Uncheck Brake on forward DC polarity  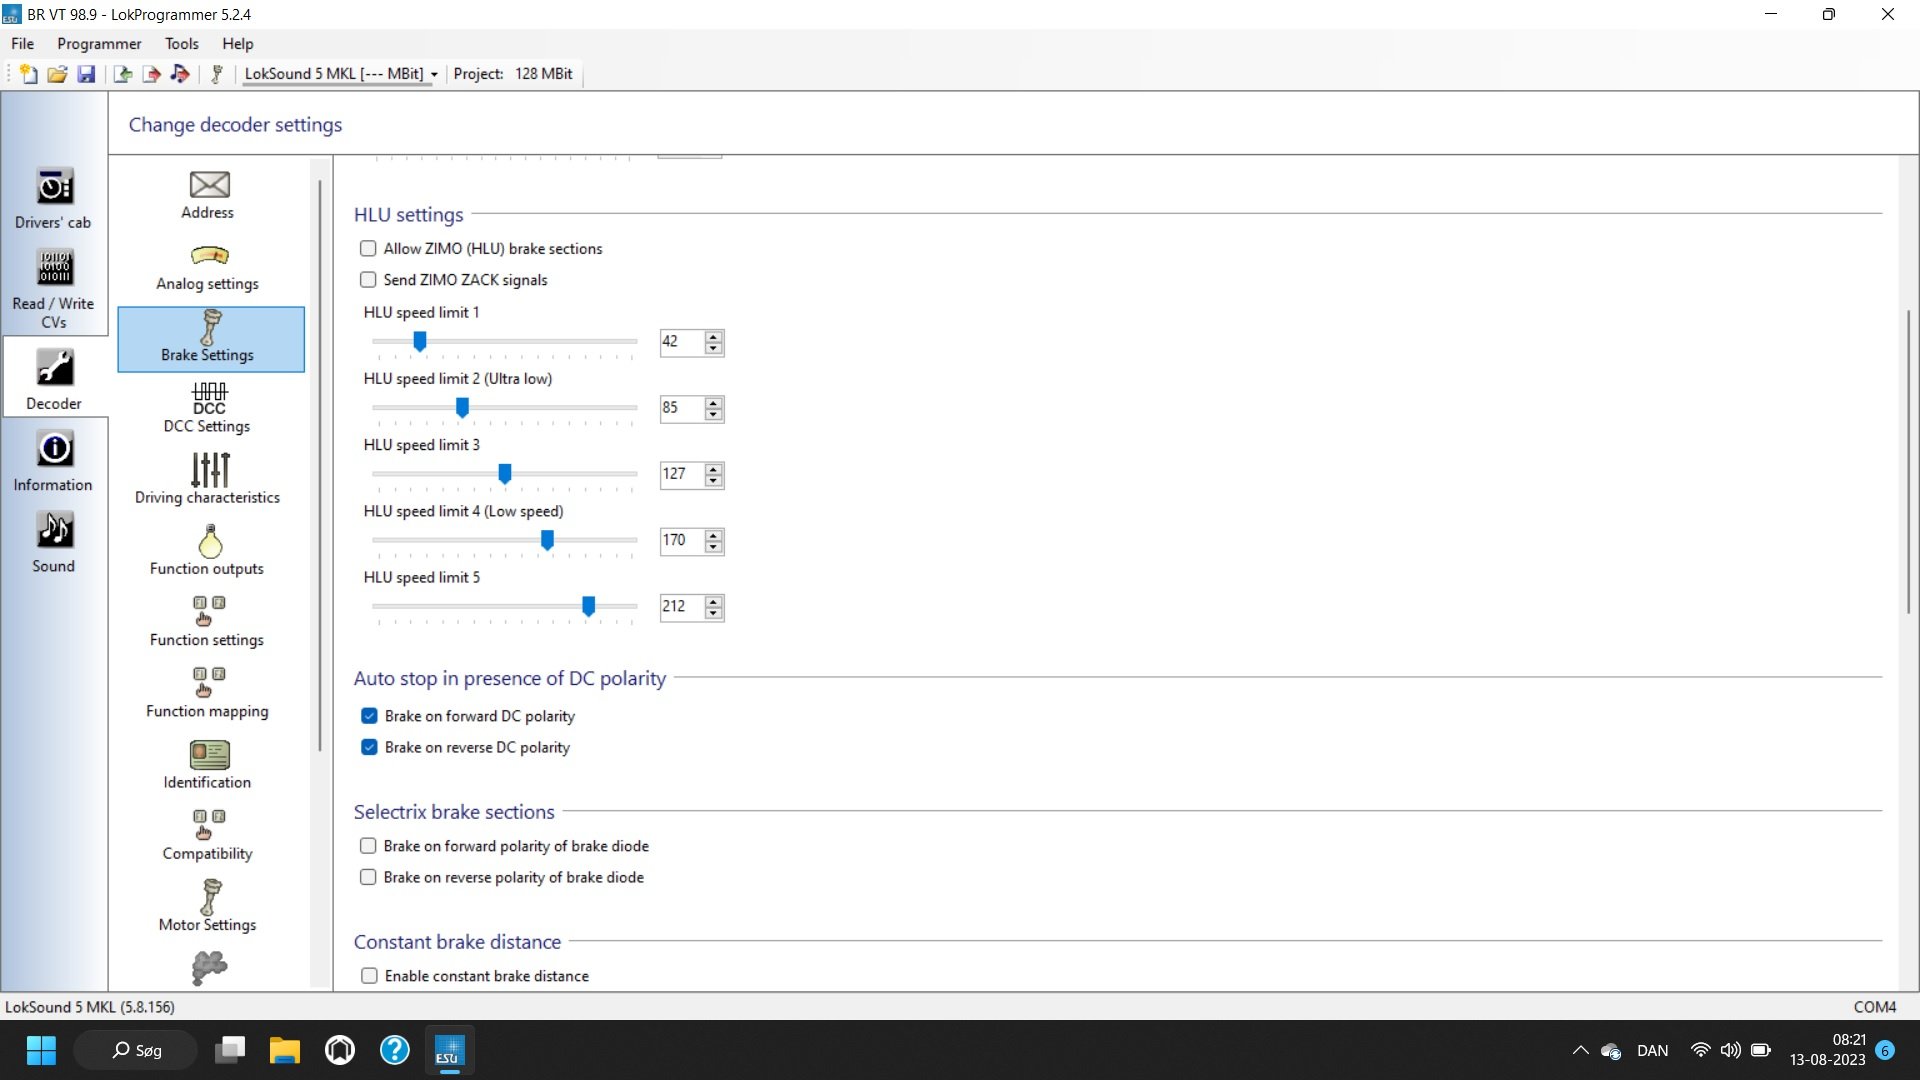[x=369, y=716]
